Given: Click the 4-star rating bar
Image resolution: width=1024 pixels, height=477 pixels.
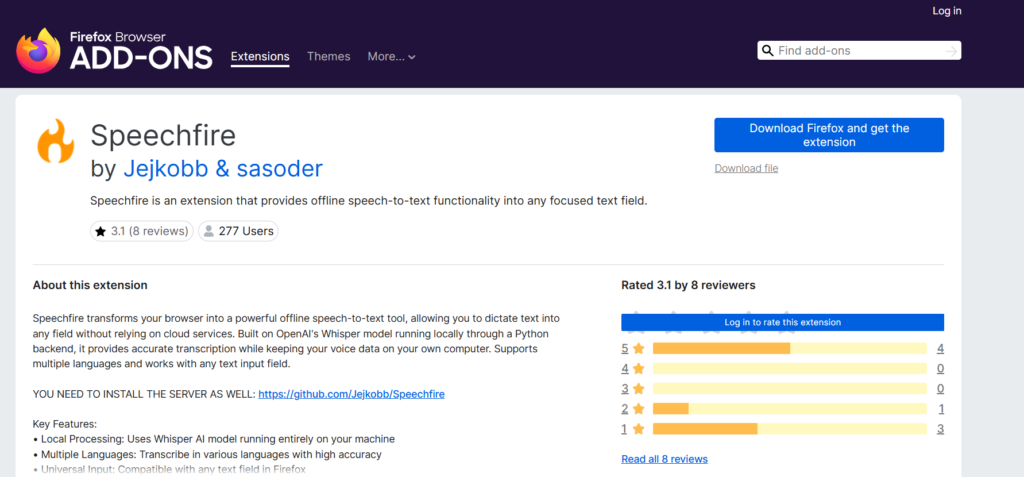Looking at the screenshot, I should click(x=790, y=369).
